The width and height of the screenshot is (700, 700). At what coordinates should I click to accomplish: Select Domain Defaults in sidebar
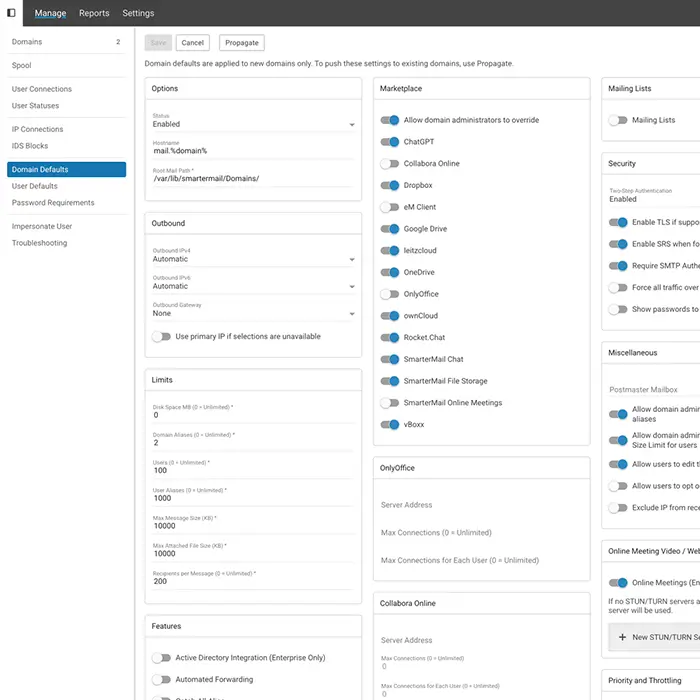point(67,169)
